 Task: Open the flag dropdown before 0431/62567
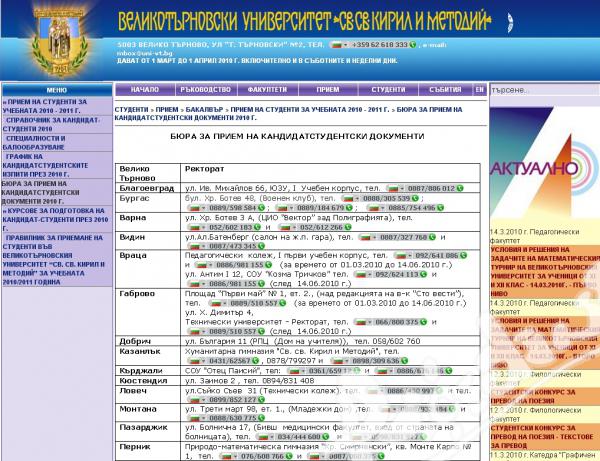coord(197,361)
